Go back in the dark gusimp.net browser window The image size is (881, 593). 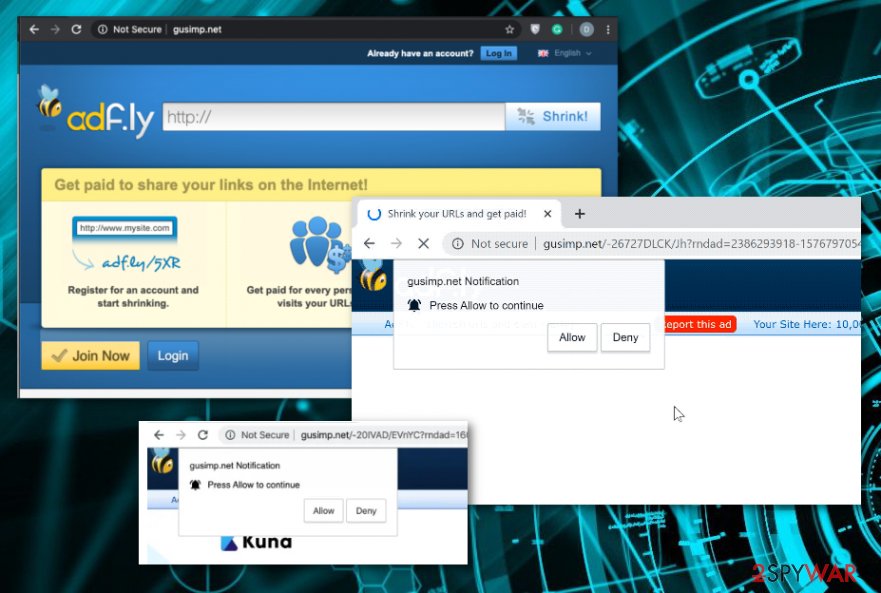coord(34,29)
